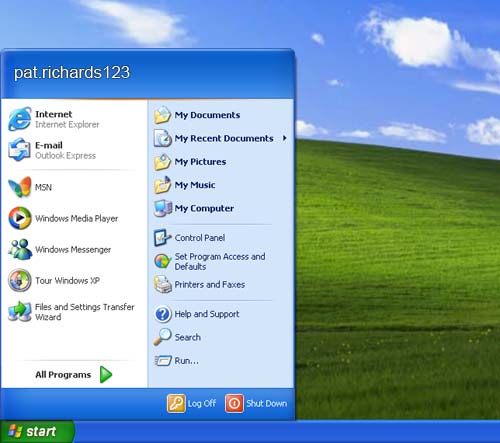Click the Log Off key icon
This screenshot has height=443, width=500.
[x=176, y=403]
